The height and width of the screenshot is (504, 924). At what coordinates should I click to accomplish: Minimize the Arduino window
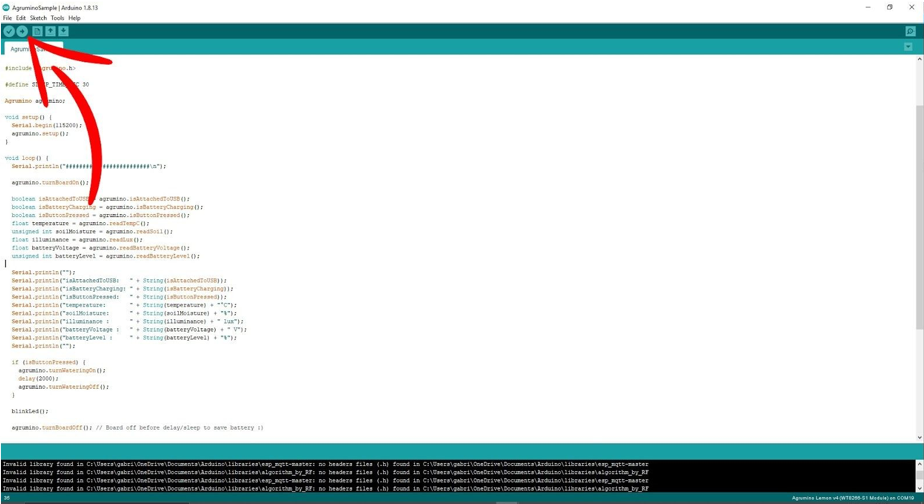[x=868, y=7]
